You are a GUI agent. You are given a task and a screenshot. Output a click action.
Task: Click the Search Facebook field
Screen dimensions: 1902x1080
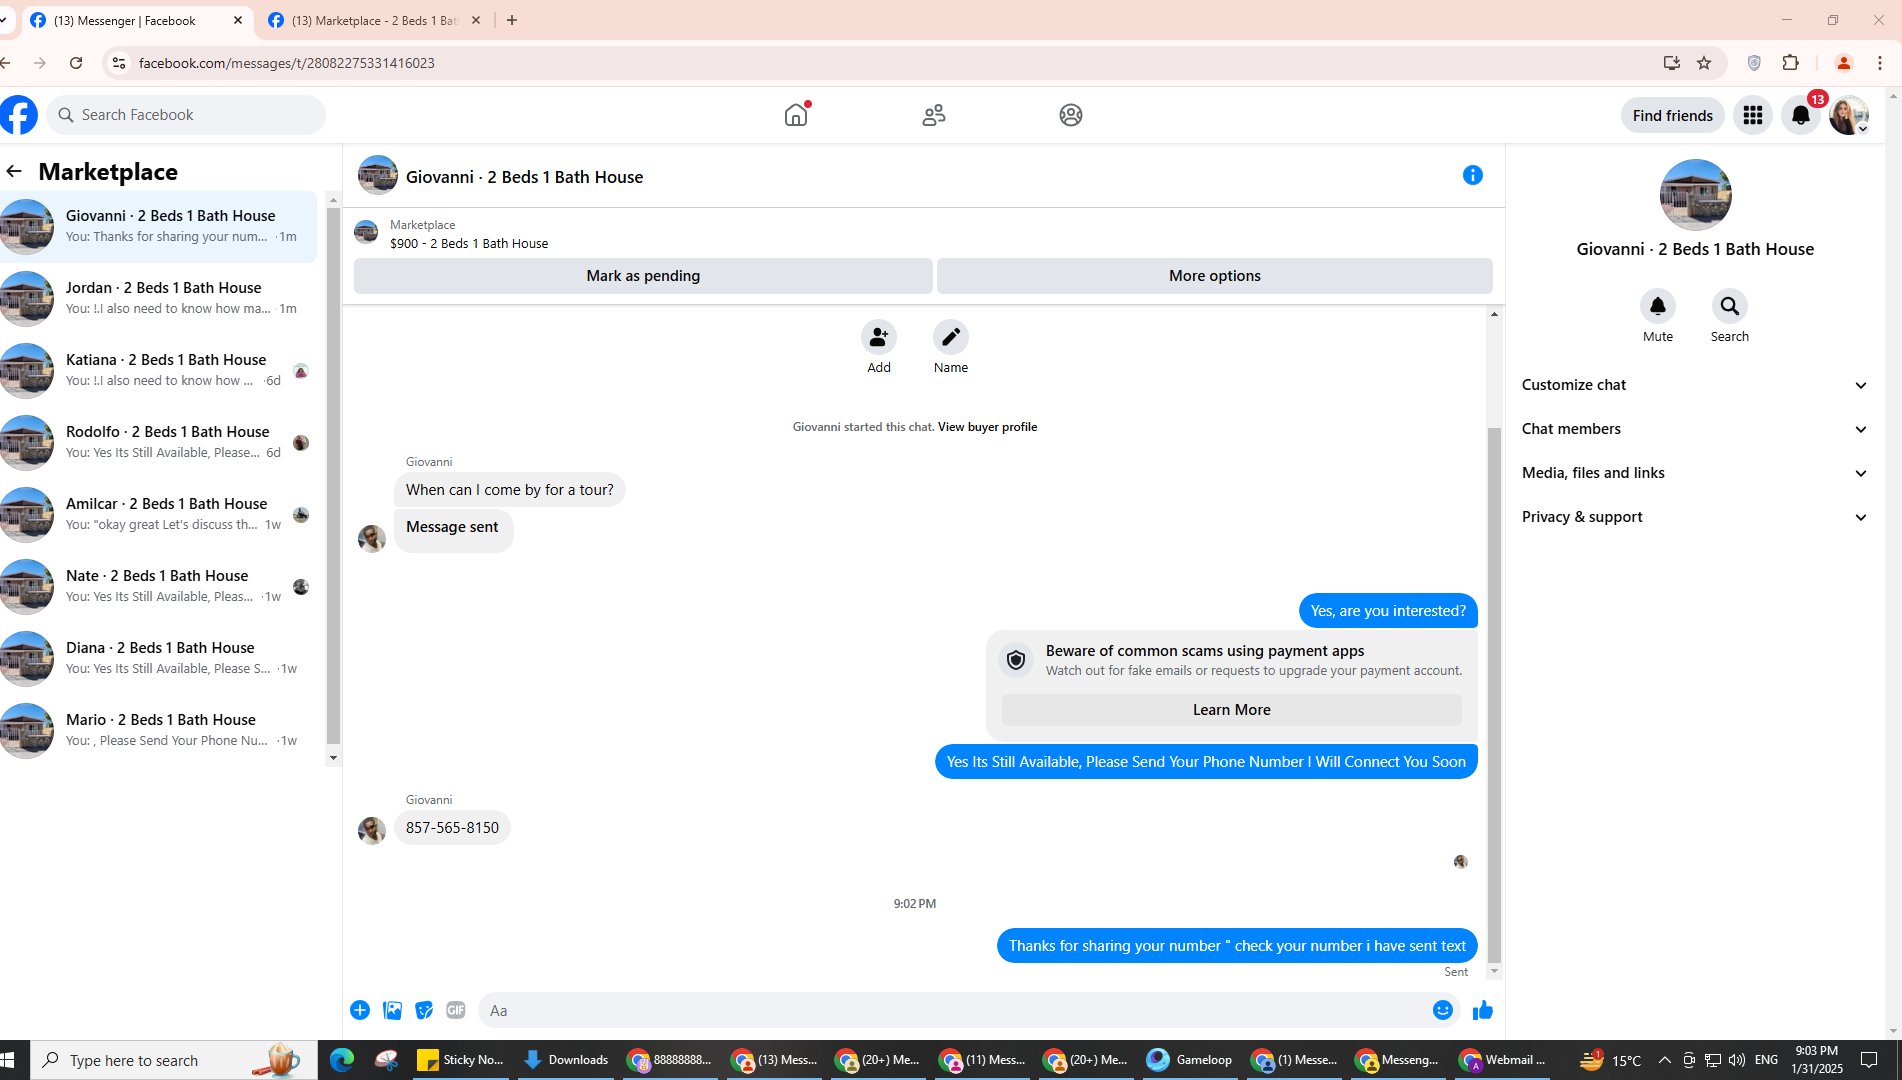click(x=186, y=115)
